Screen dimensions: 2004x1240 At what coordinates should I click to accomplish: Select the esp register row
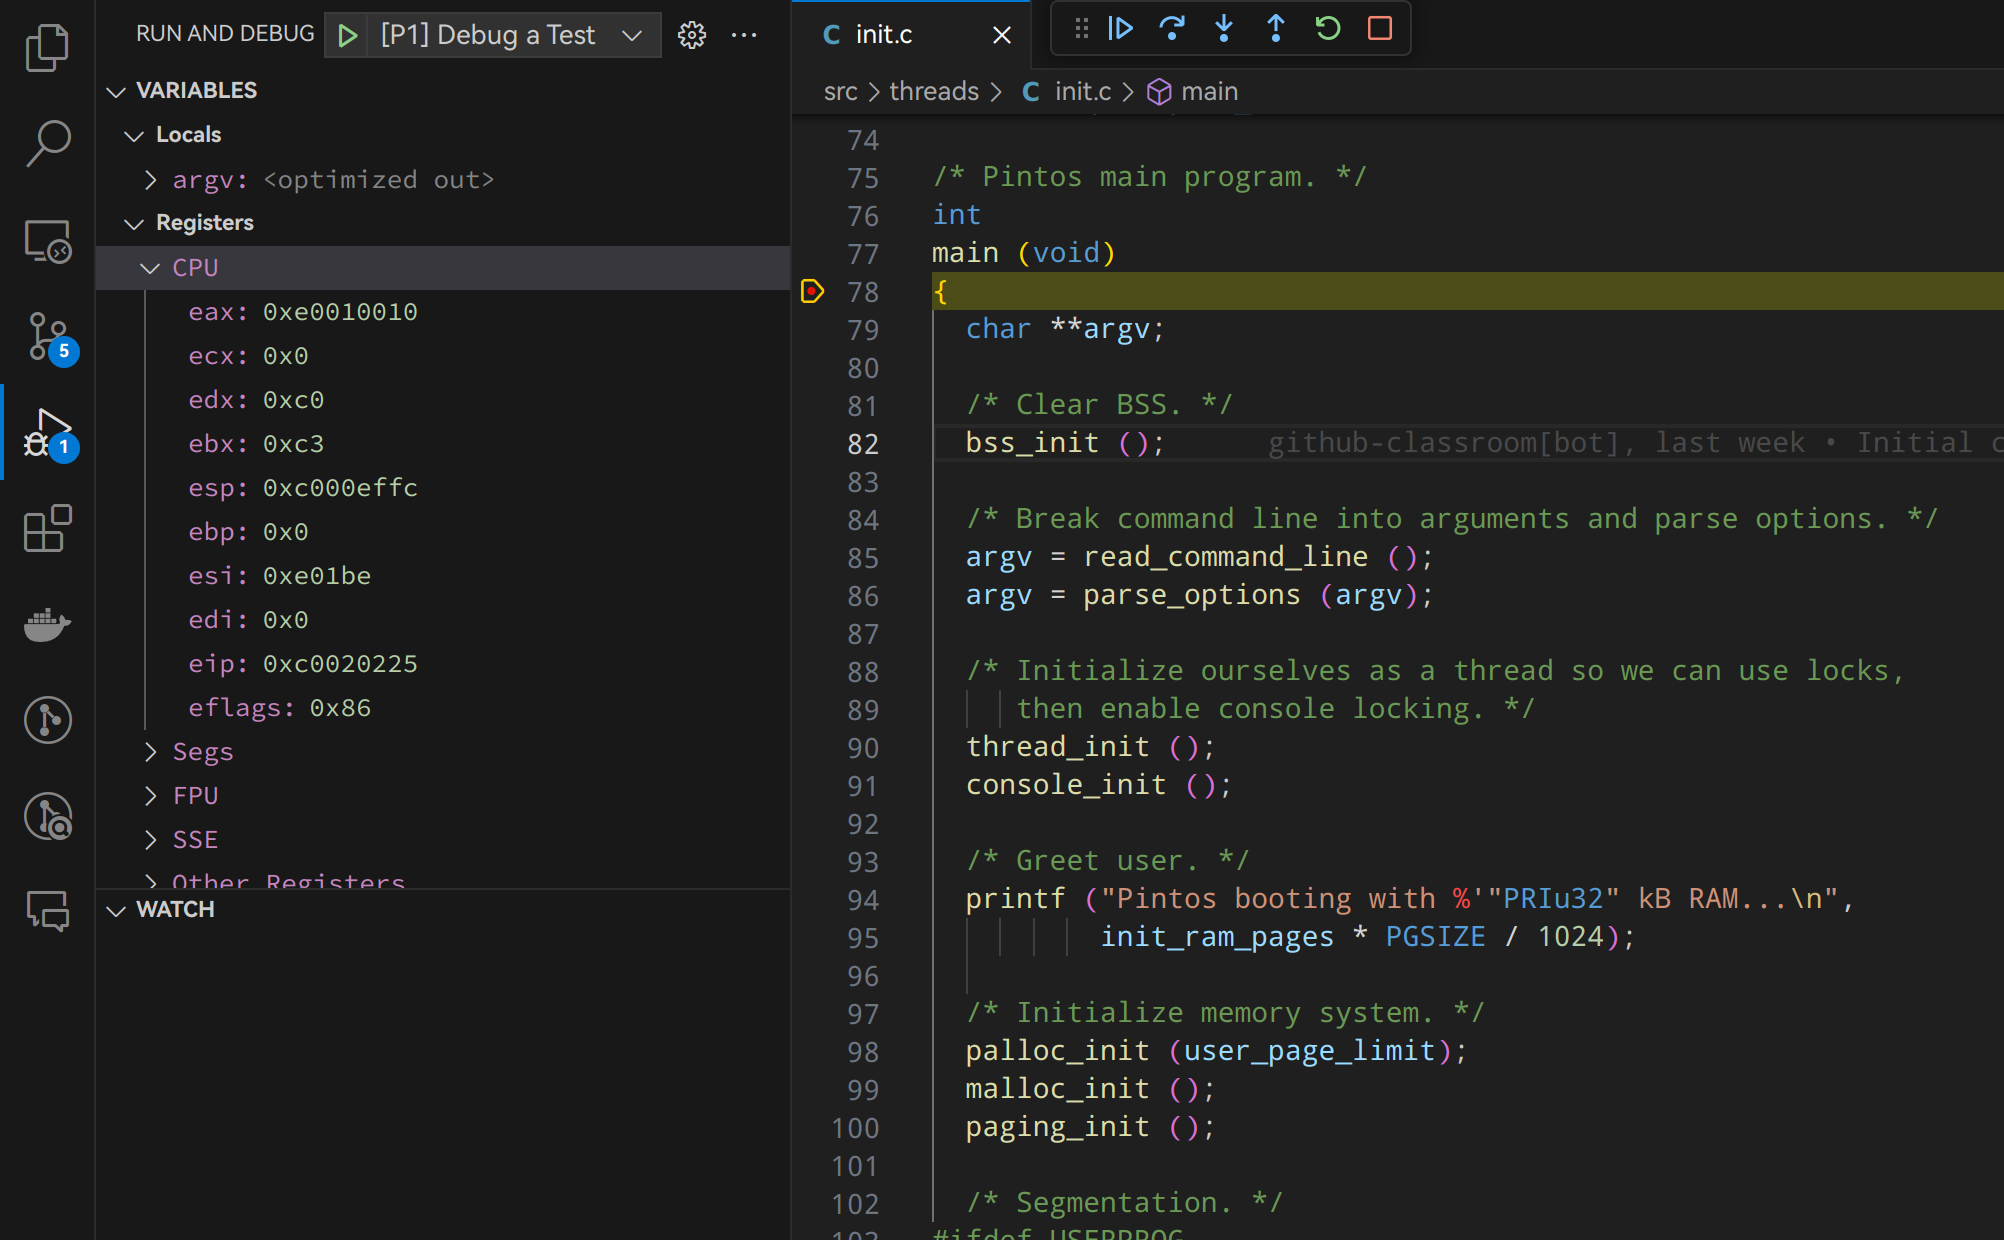point(443,487)
